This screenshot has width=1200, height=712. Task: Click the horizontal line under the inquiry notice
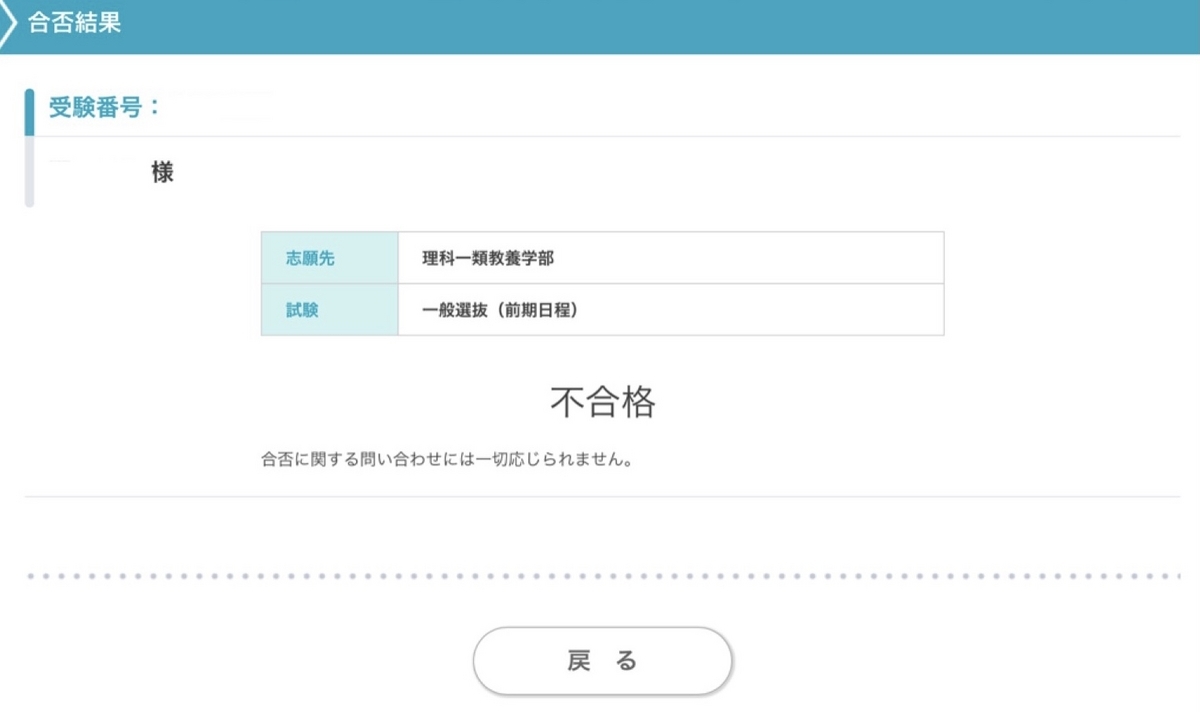603,496
